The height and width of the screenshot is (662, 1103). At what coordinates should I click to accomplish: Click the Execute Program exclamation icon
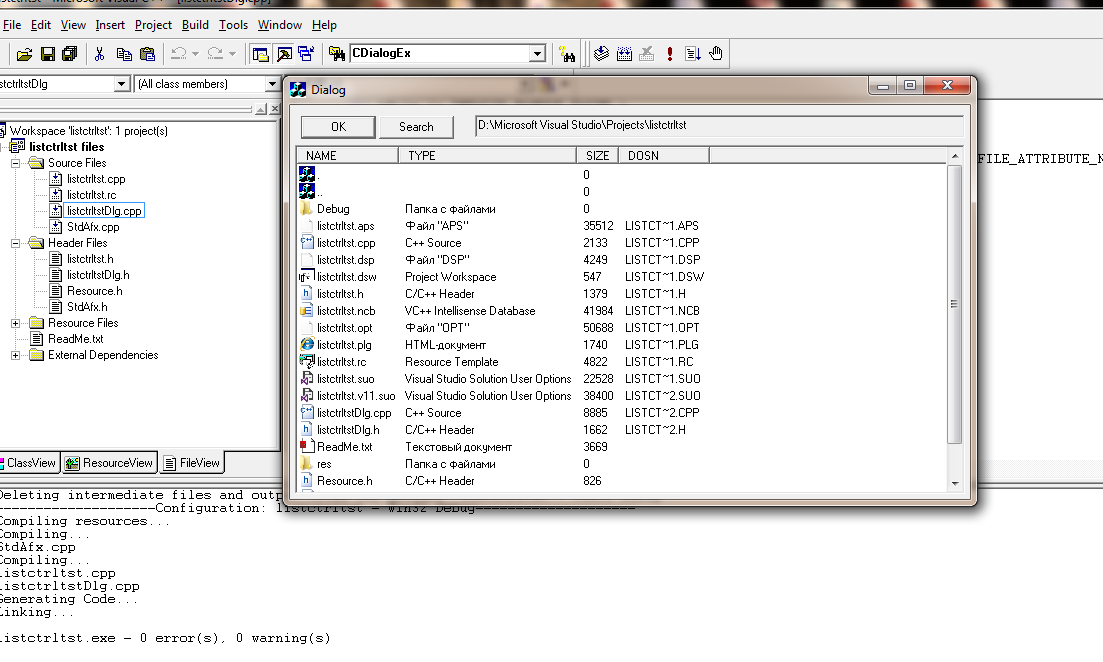pos(669,54)
